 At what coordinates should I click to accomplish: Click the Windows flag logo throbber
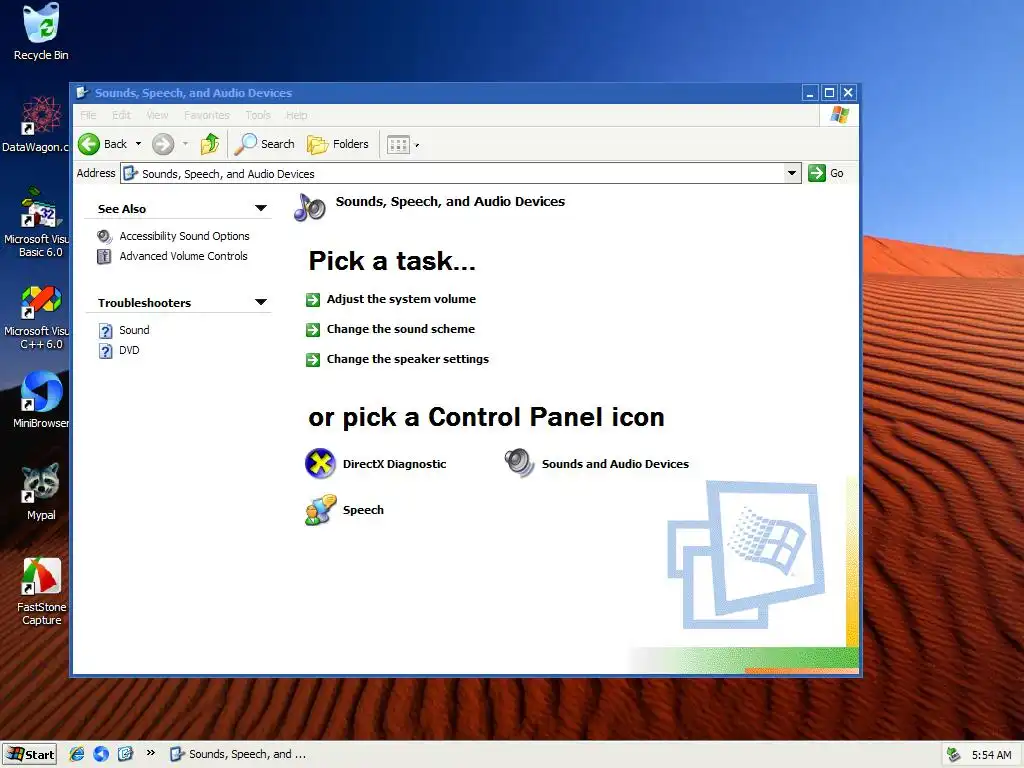(839, 115)
